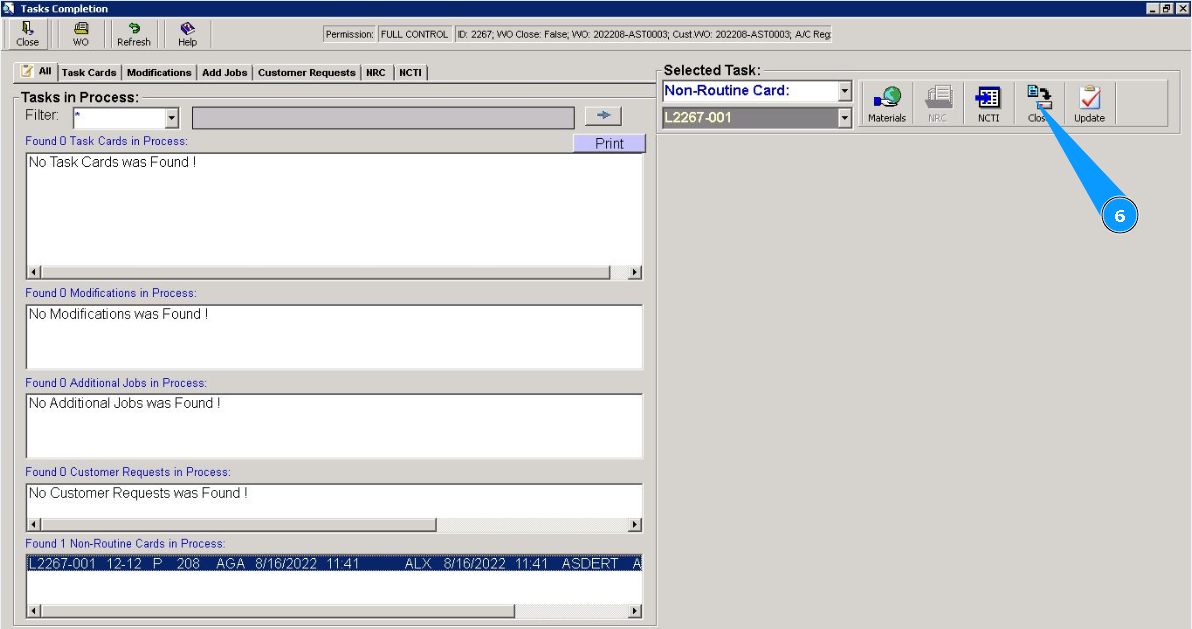Open the Modifications tab
1192x629 pixels.
159,72
